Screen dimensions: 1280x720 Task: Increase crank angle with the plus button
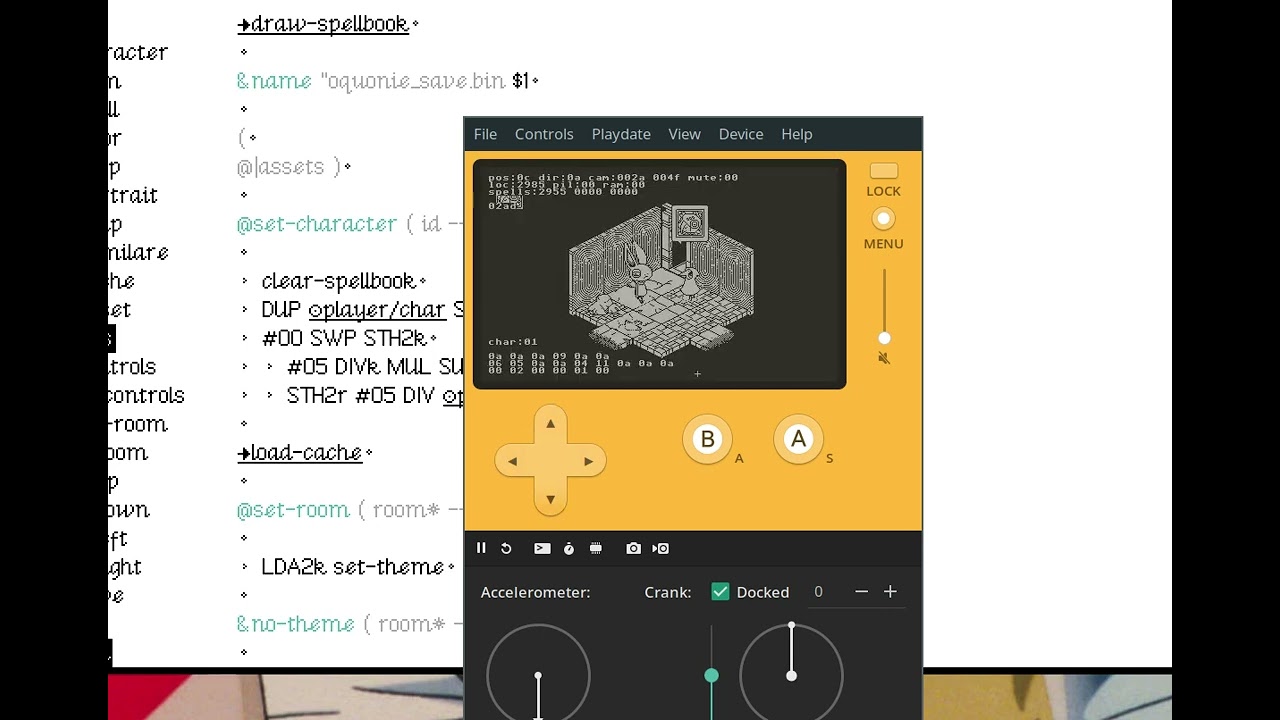coord(890,592)
